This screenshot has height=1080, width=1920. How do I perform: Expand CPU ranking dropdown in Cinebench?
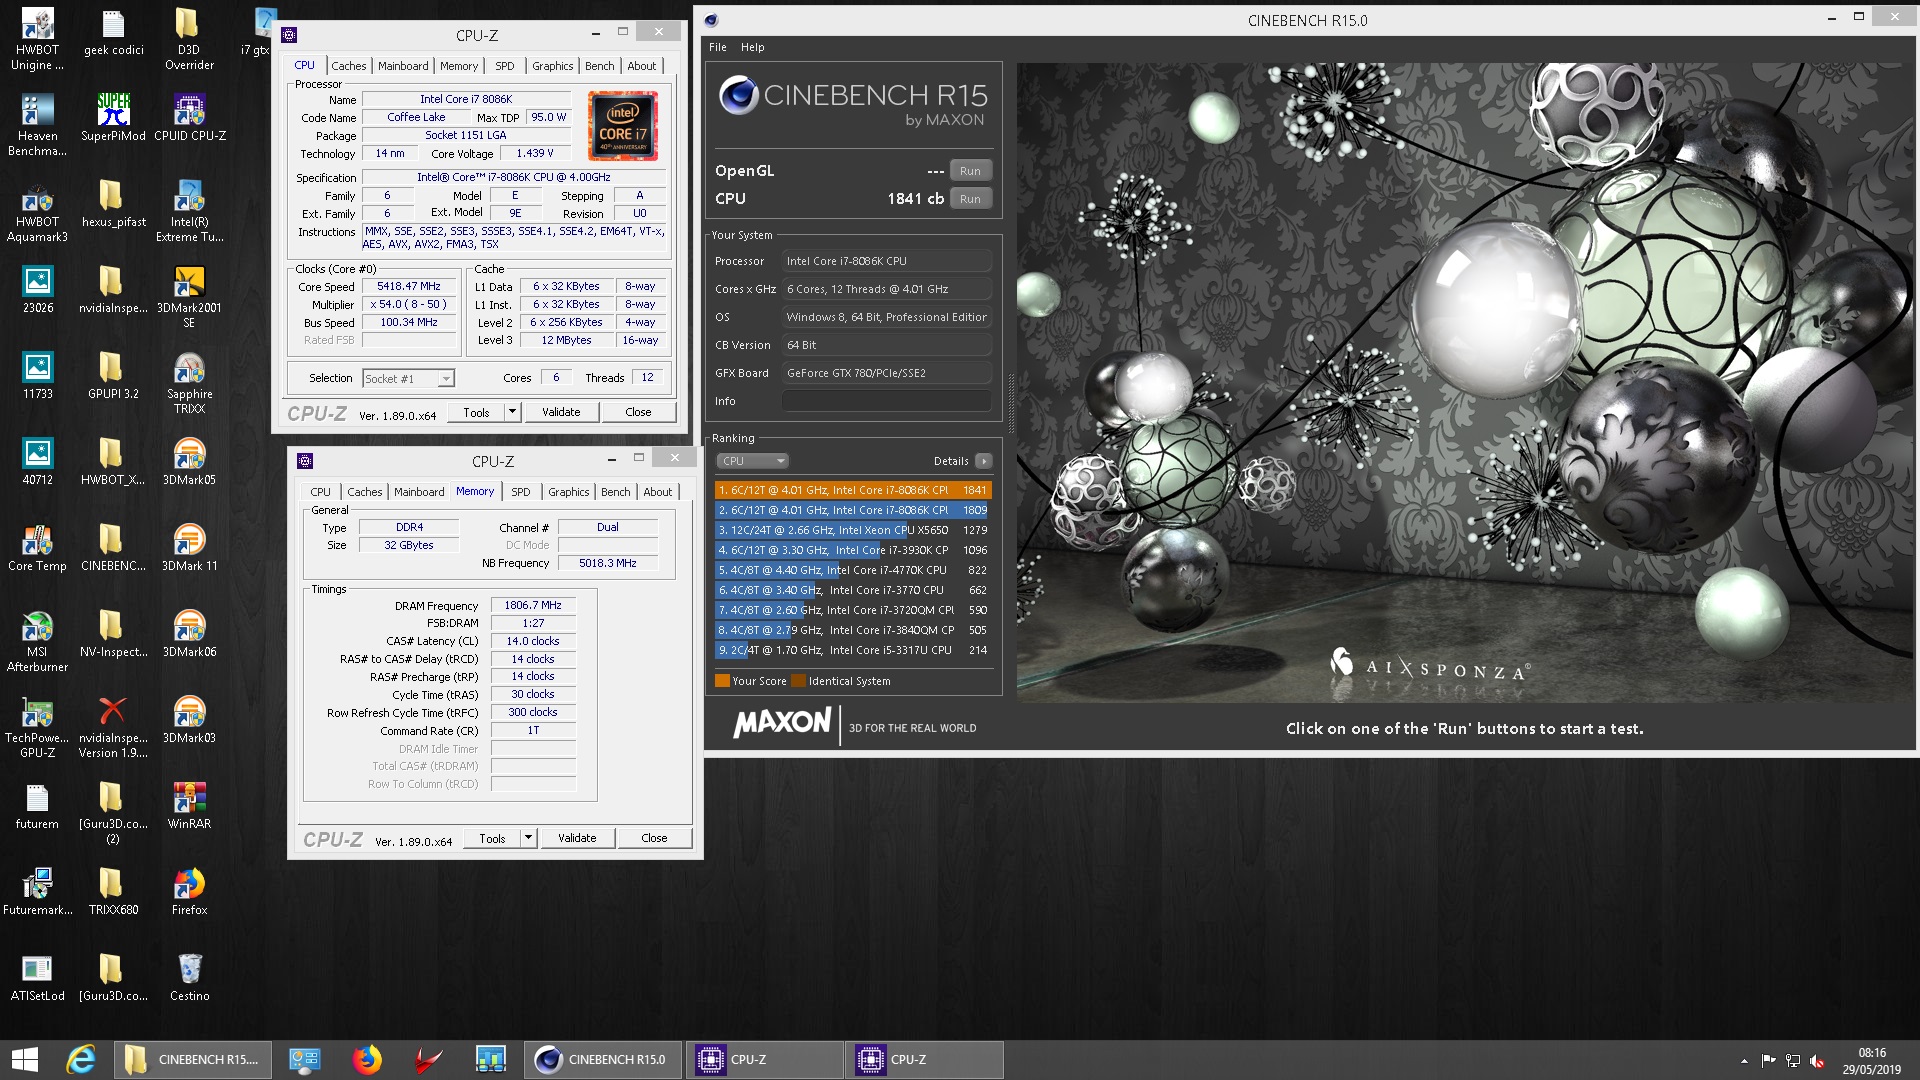(753, 461)
